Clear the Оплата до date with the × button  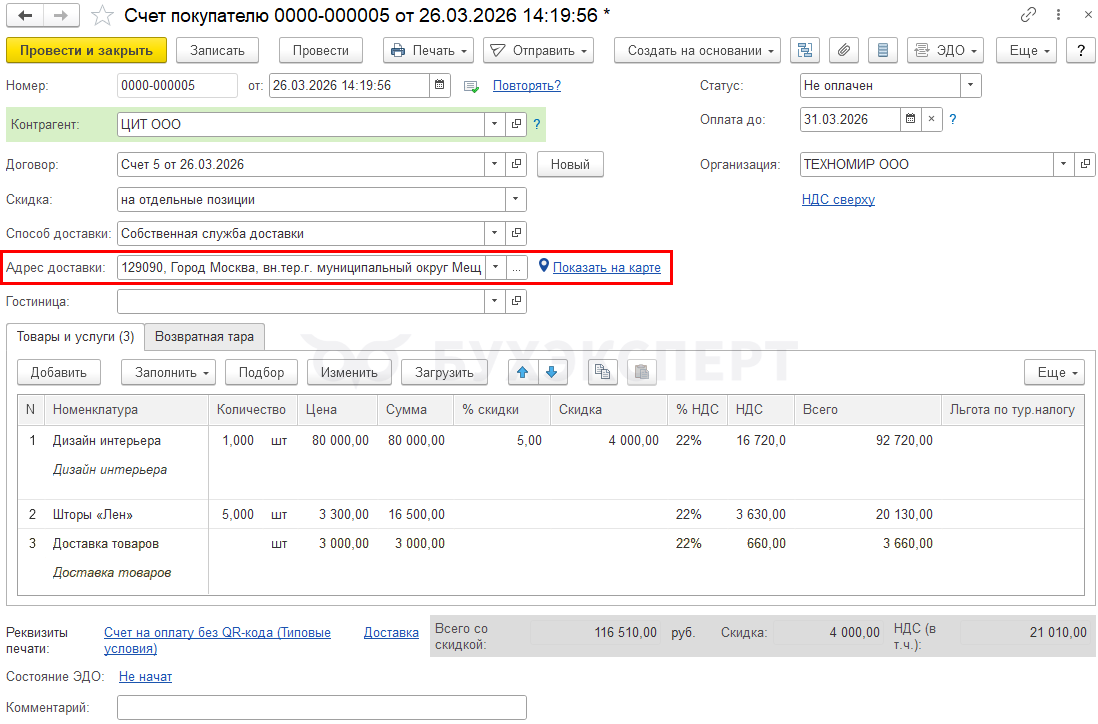point(932,119)
